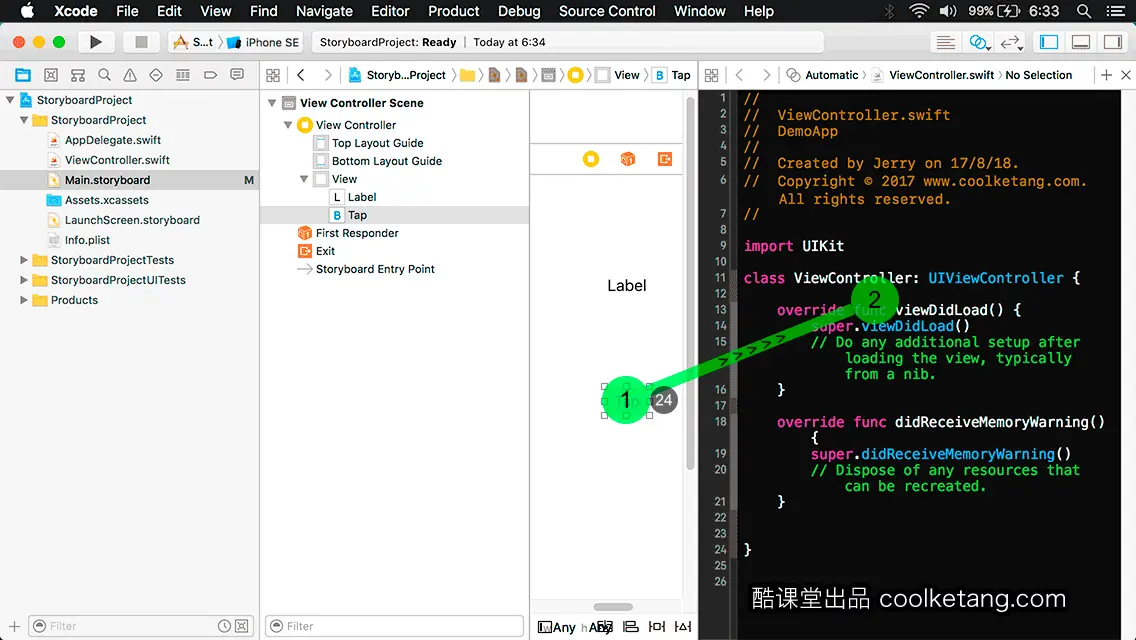This screenshot has height=640, width=1136.
Task: Open the Symbol navigator
Action: click(78, 75)
